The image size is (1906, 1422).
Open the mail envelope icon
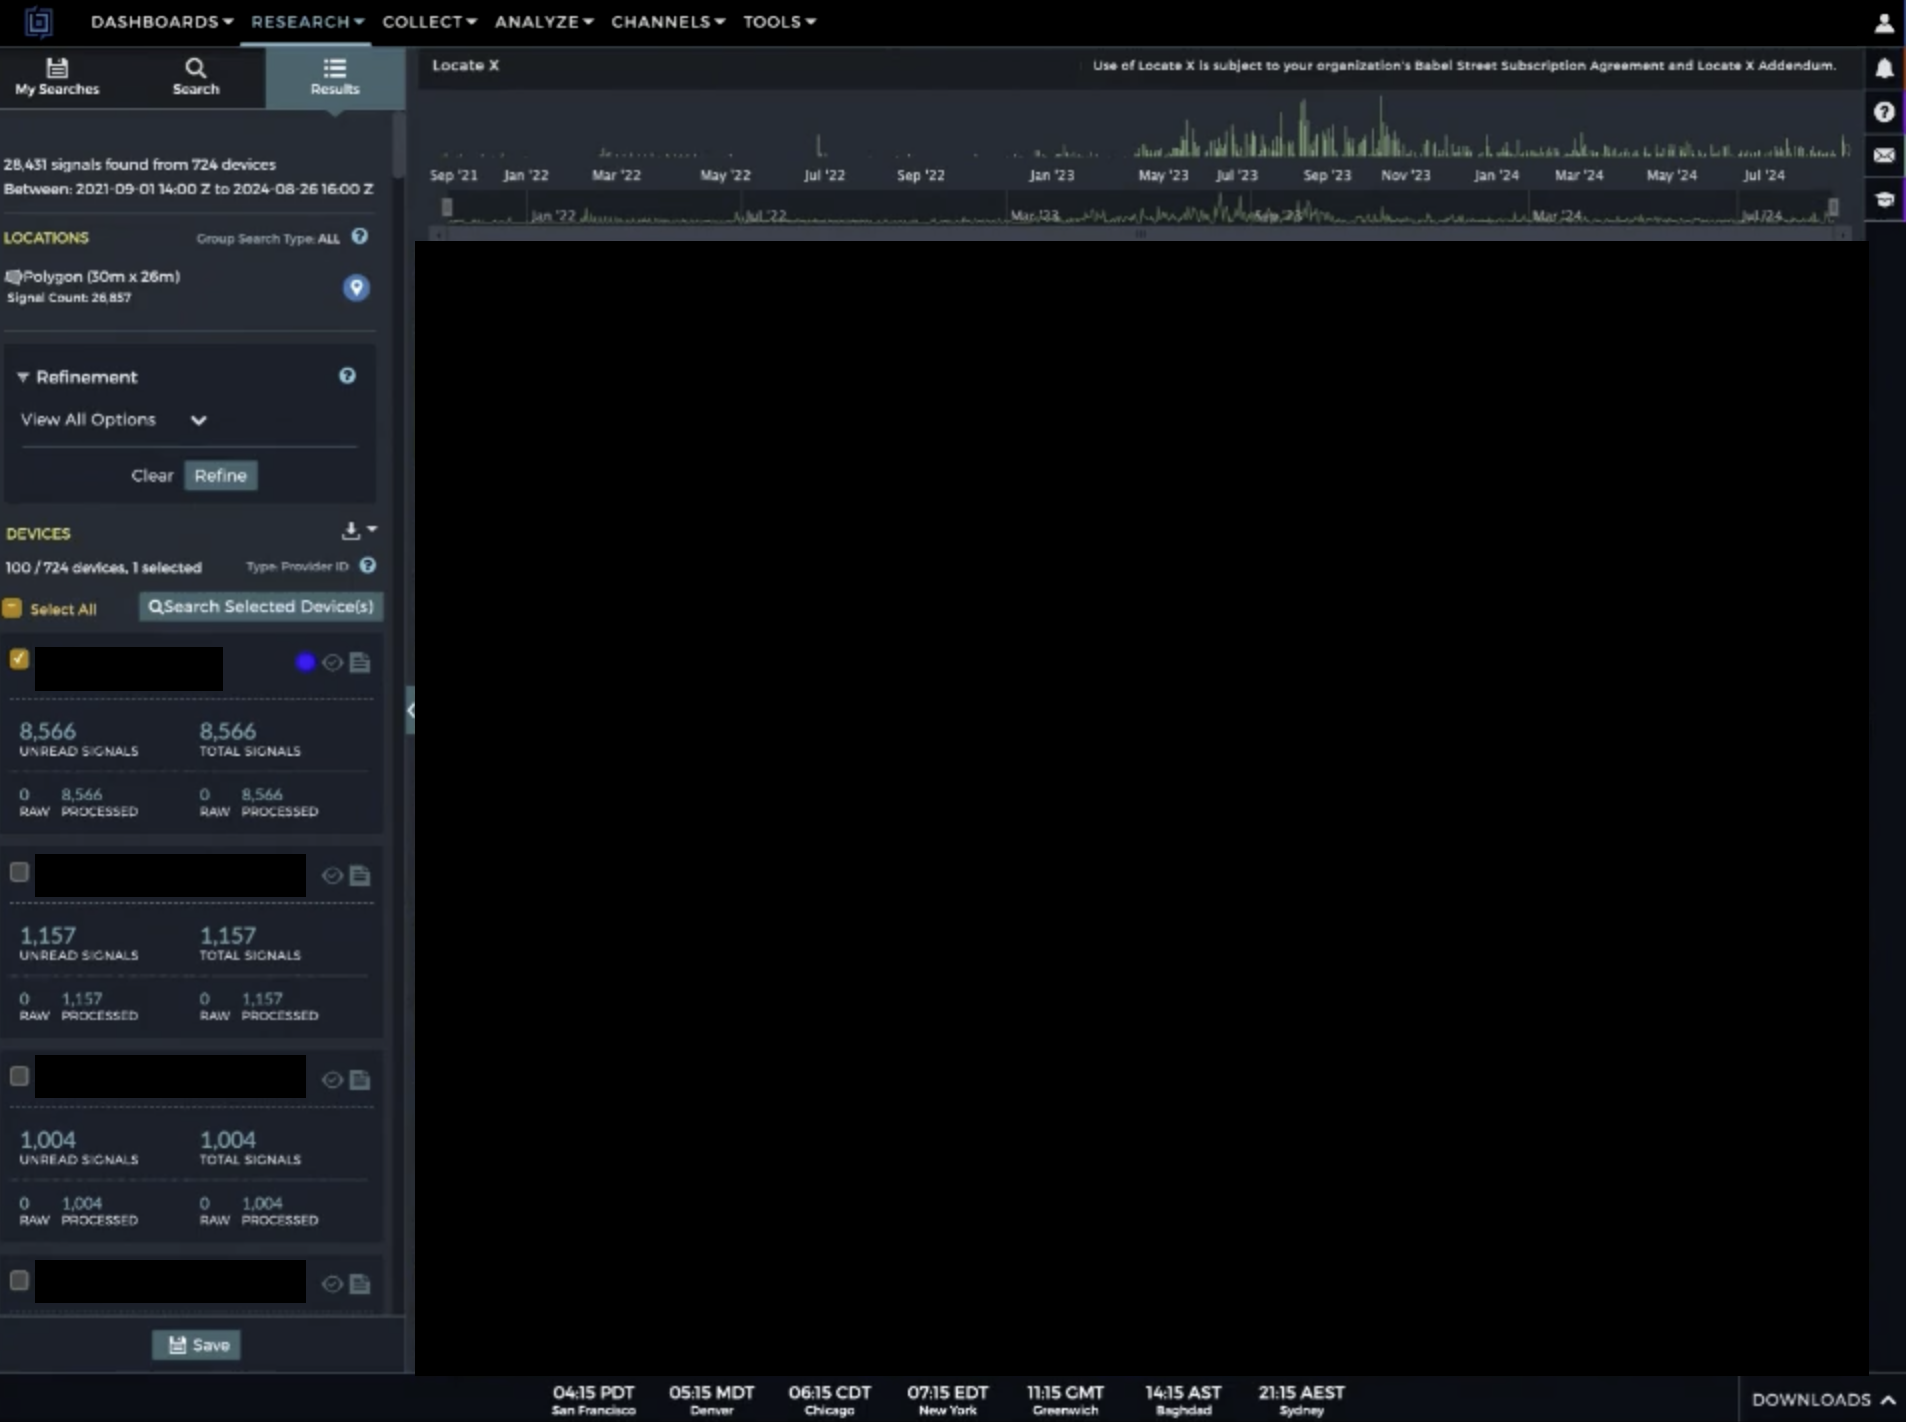click(x=1884, y=156)
